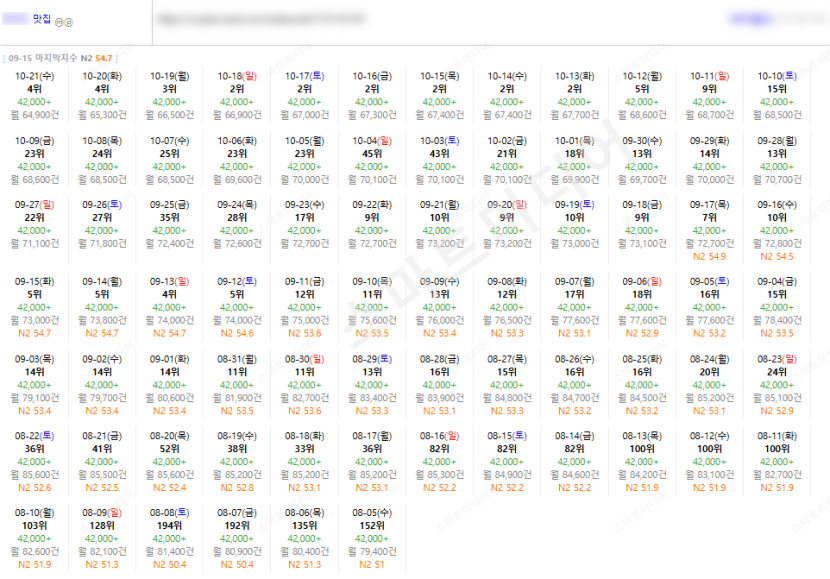Select the N2 54.9 index under 09-17(목)
Image resolution: width=830 pixels, height=579 pixels.
(709, 257)
